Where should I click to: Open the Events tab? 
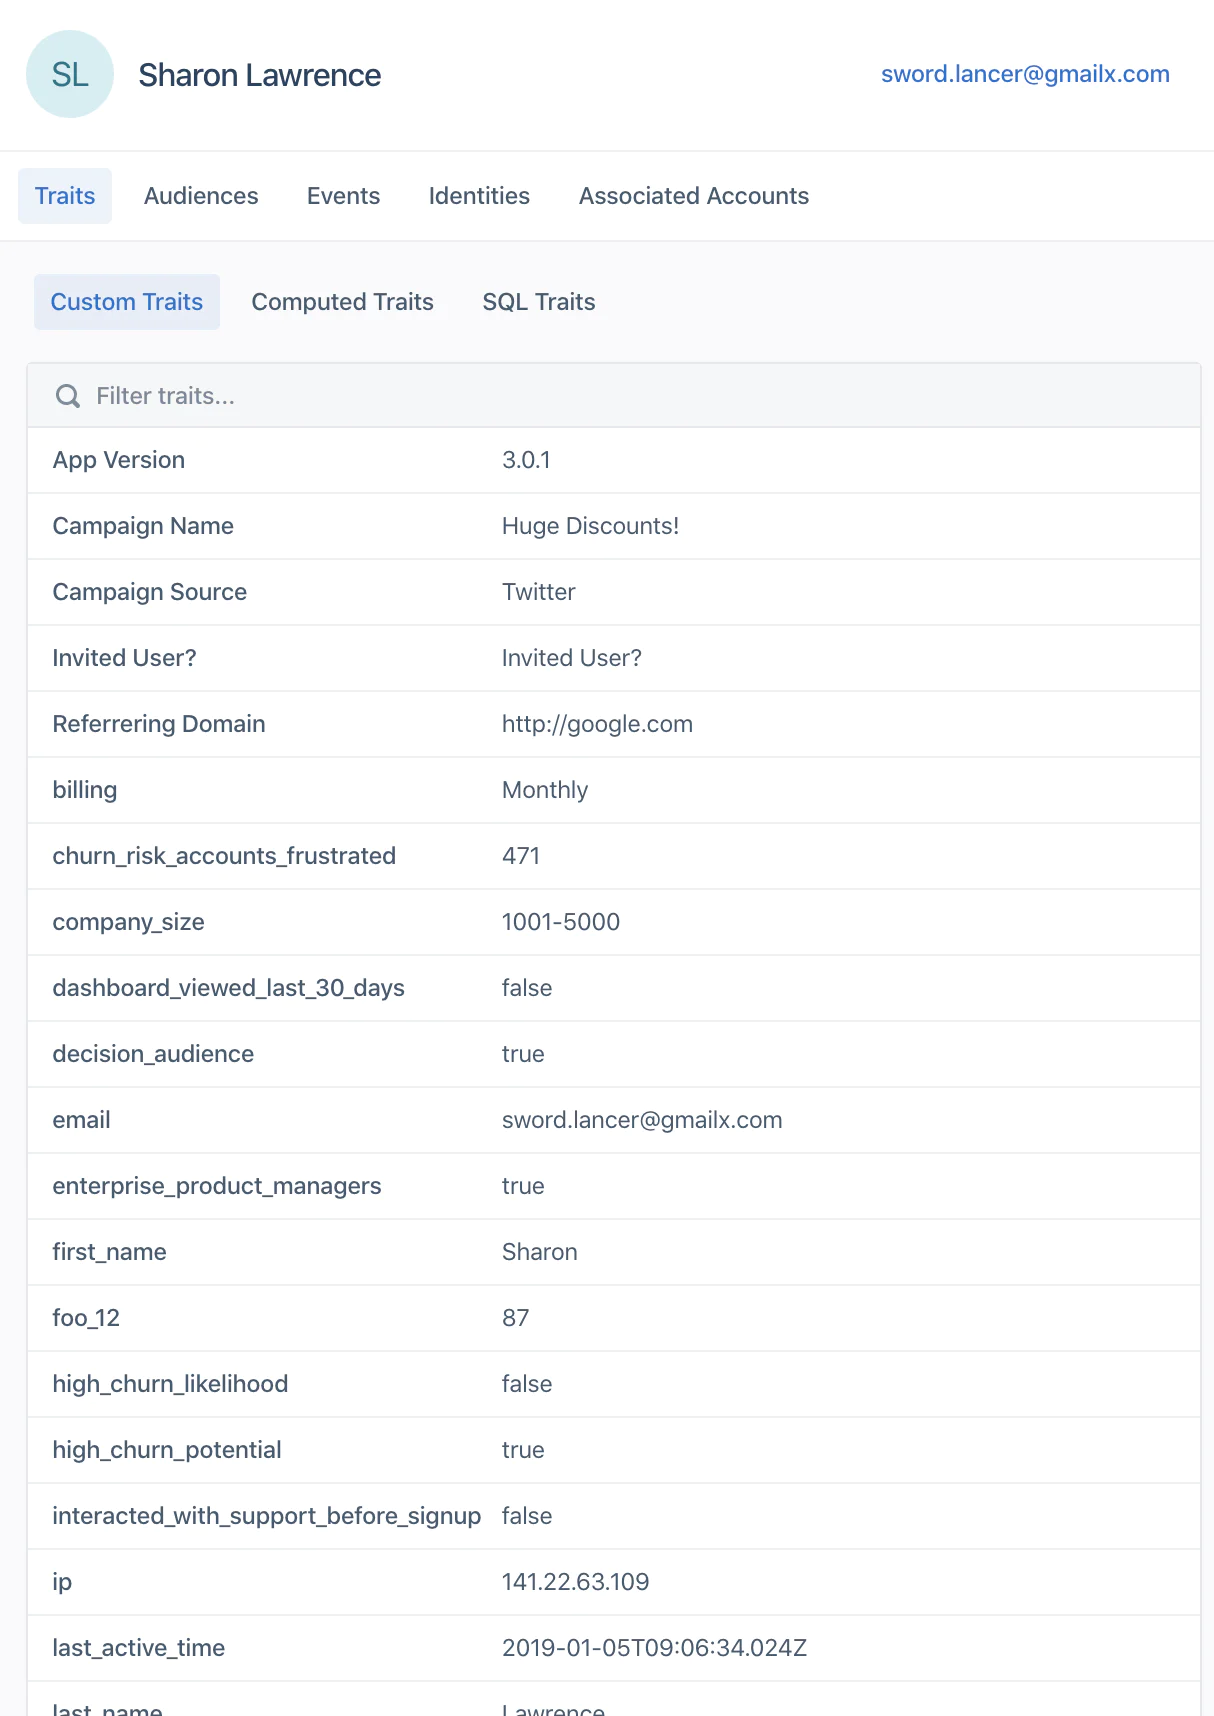click(x=343, y=196)
